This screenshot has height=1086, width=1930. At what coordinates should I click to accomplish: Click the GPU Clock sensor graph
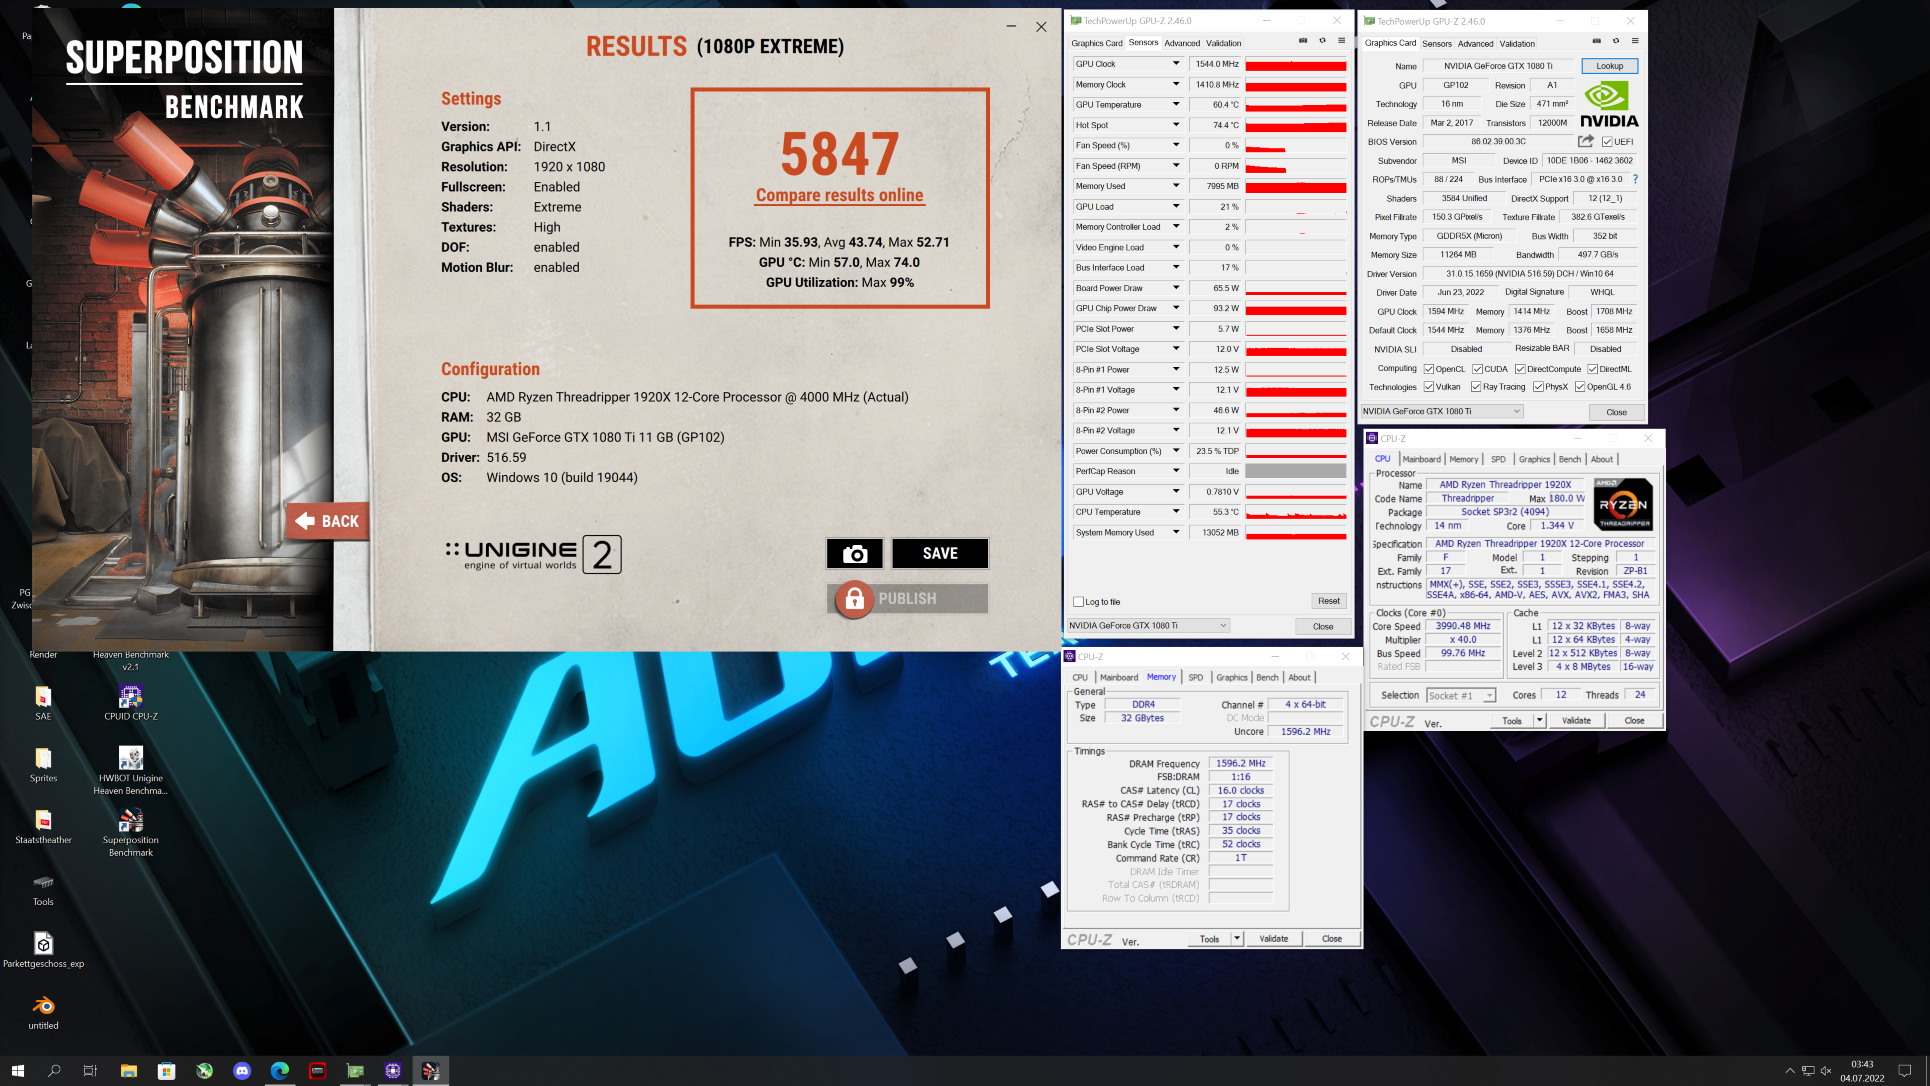tap(1296, 64)
